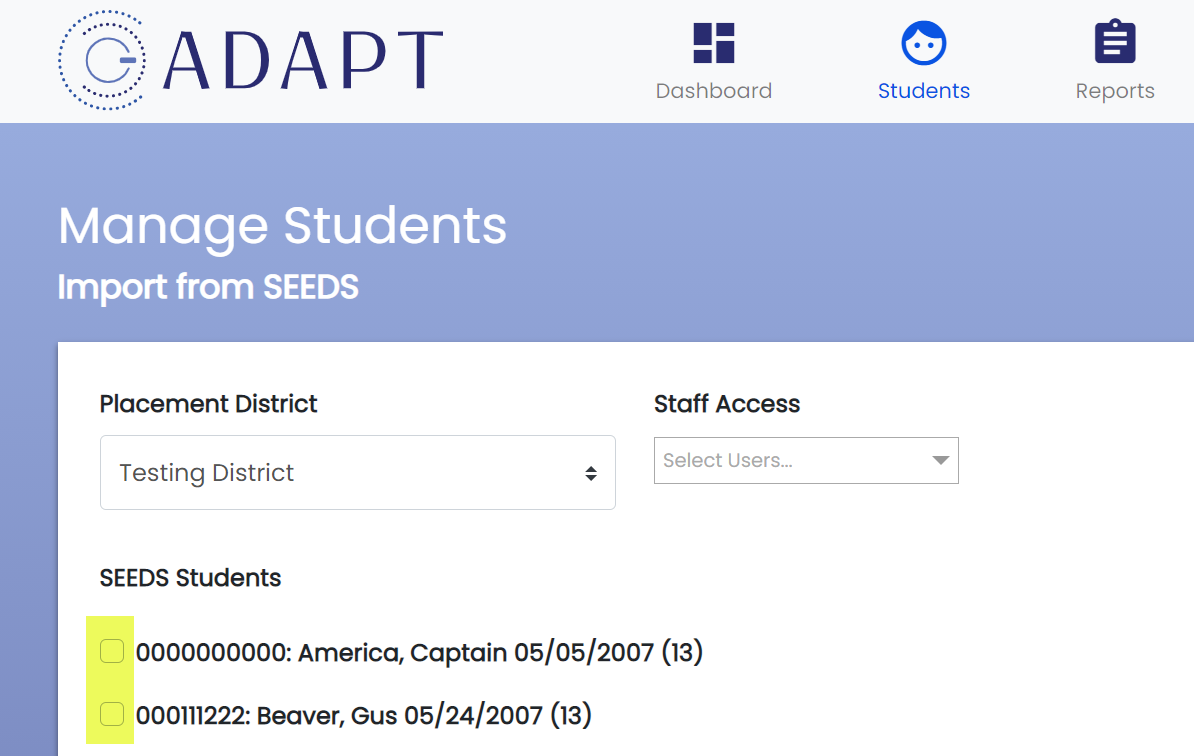This screenshot has width=1194, height=756.
Task: Click the Testing District up-down arrows
Action: (591, 474)
